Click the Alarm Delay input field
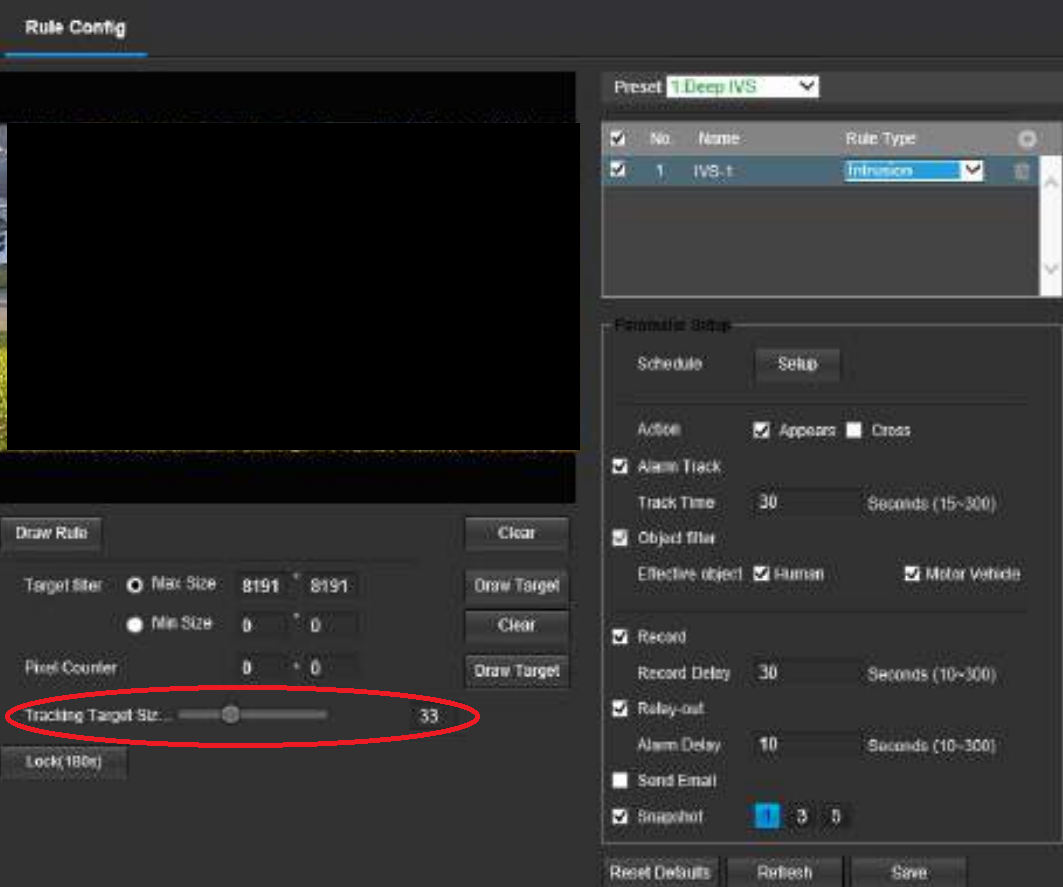 tap(805, 745)
